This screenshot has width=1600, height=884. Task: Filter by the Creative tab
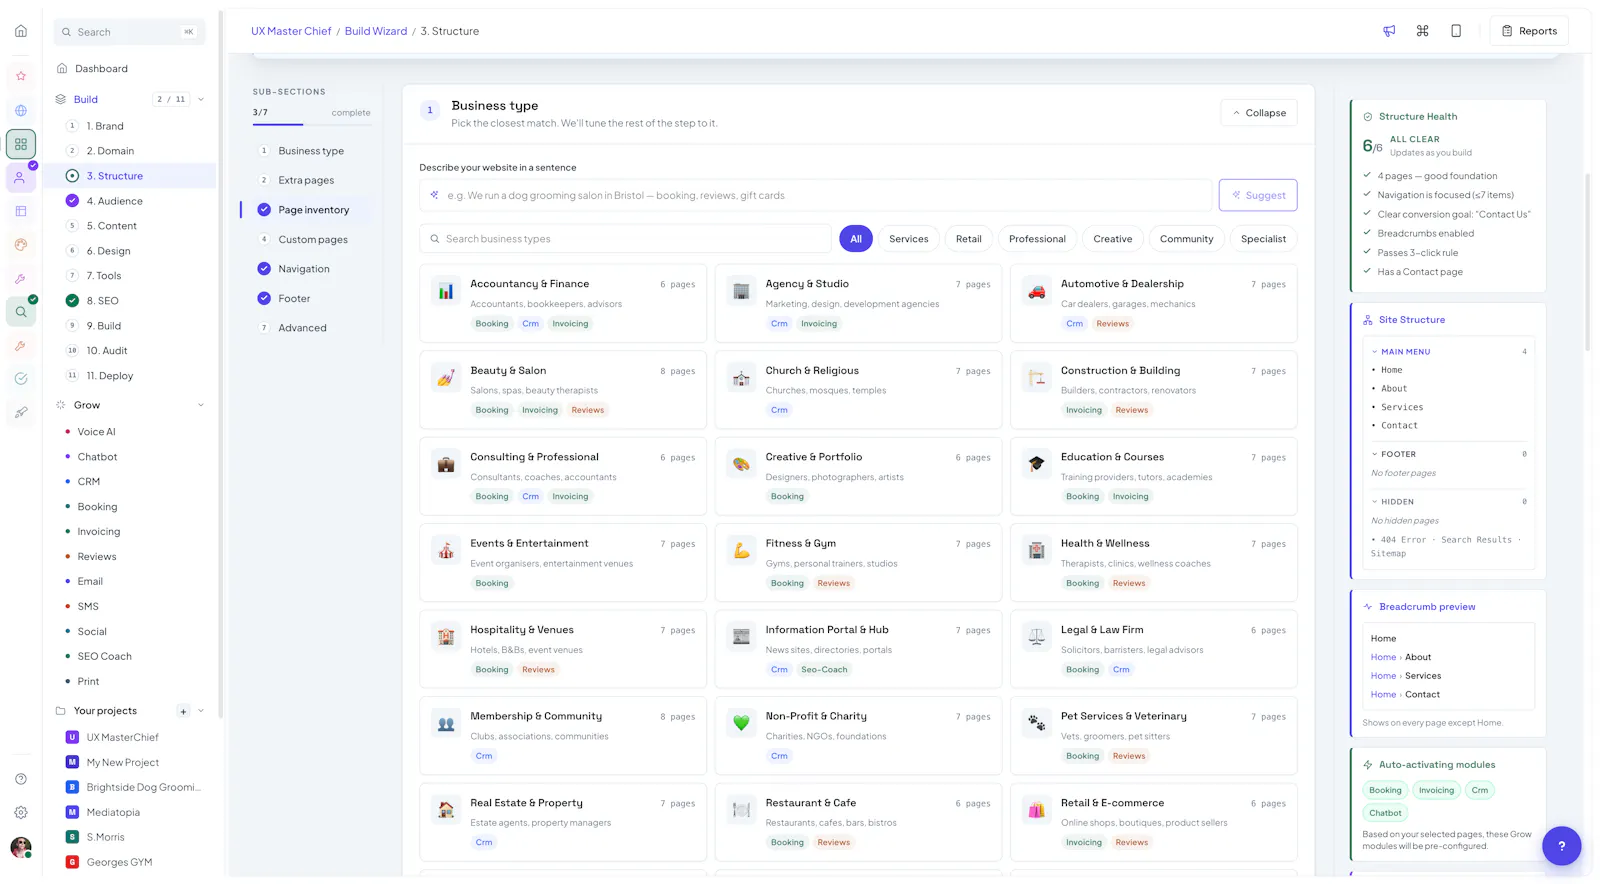(1113, 239)
